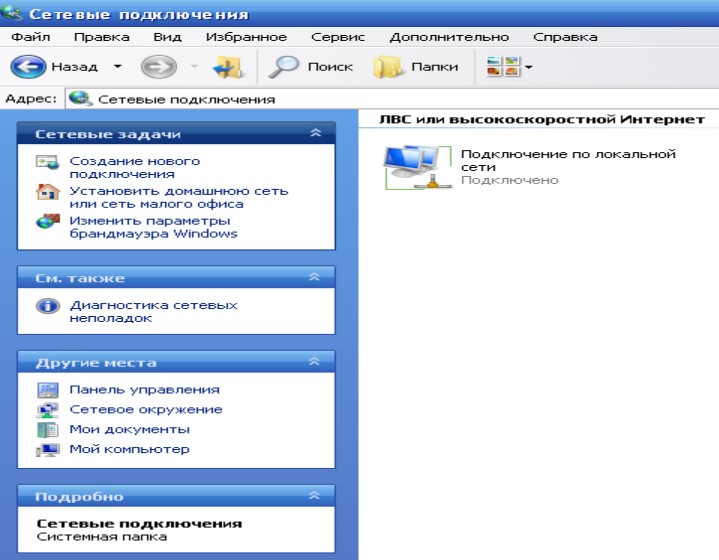Open the Избранное menu
The width and height of the screenshot is (719, 560).
pyautogui.click(x=246, y=37)
